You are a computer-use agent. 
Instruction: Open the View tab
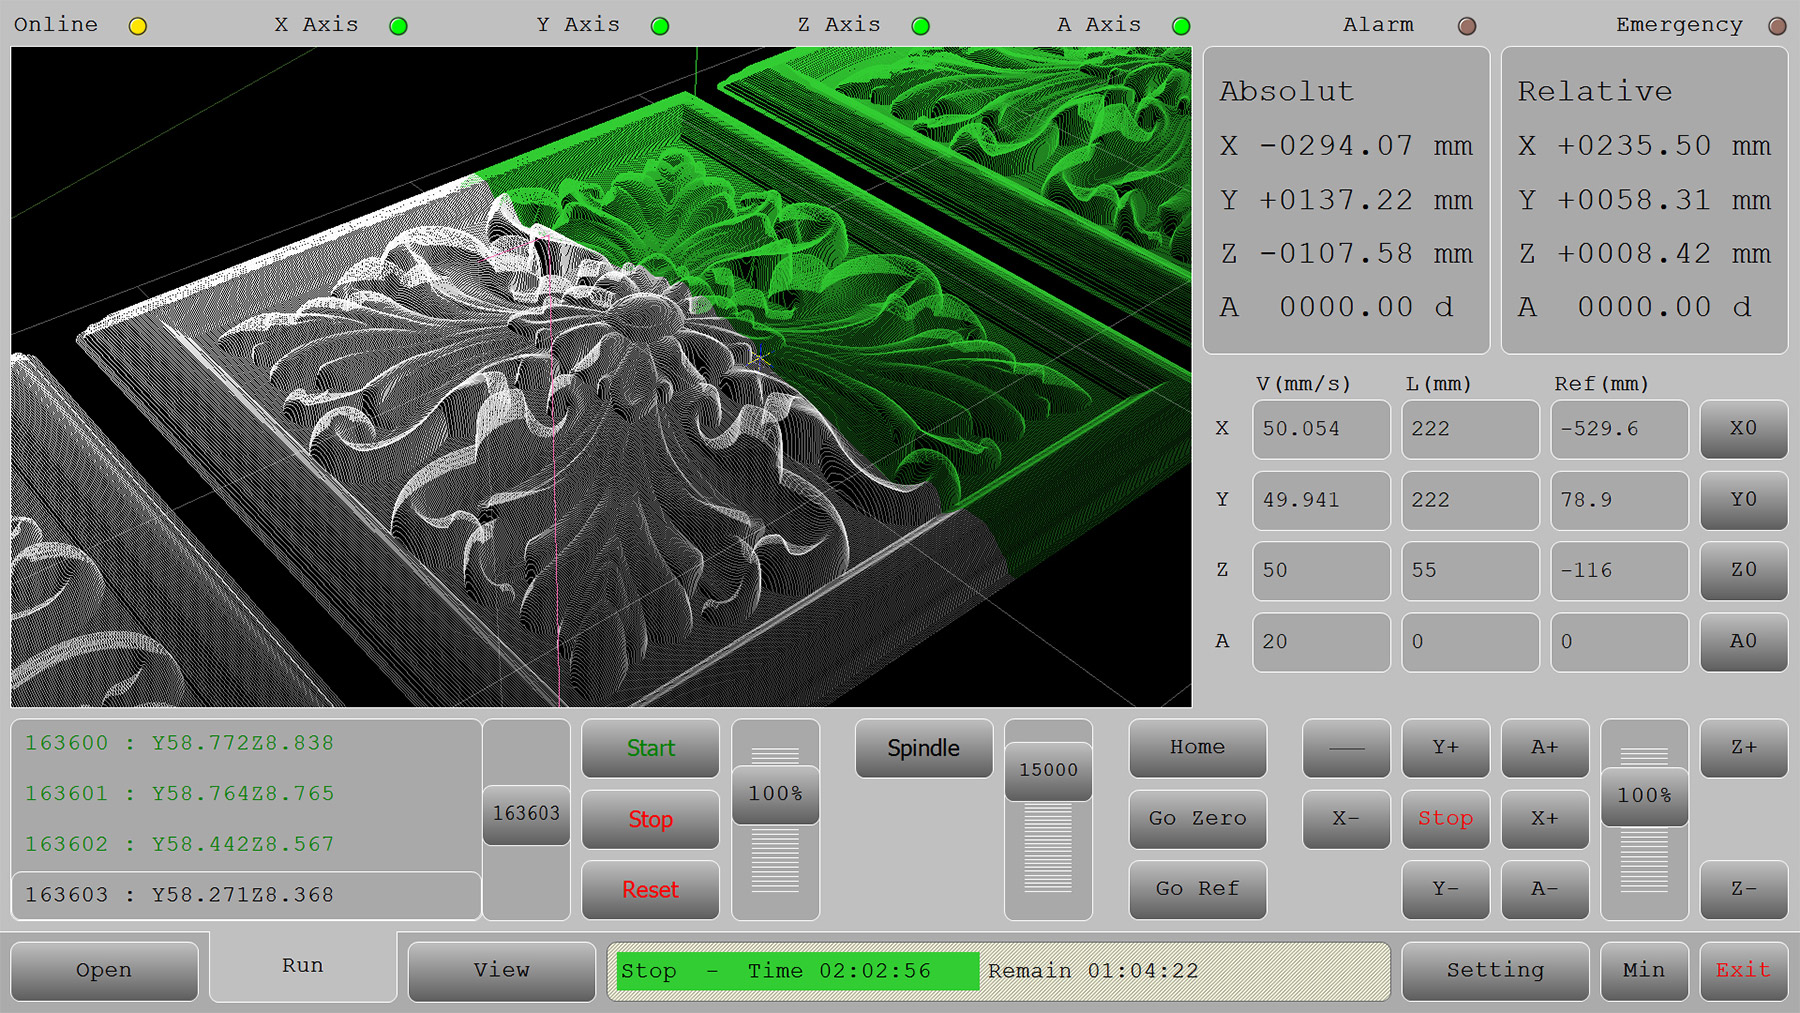(501, 971)
